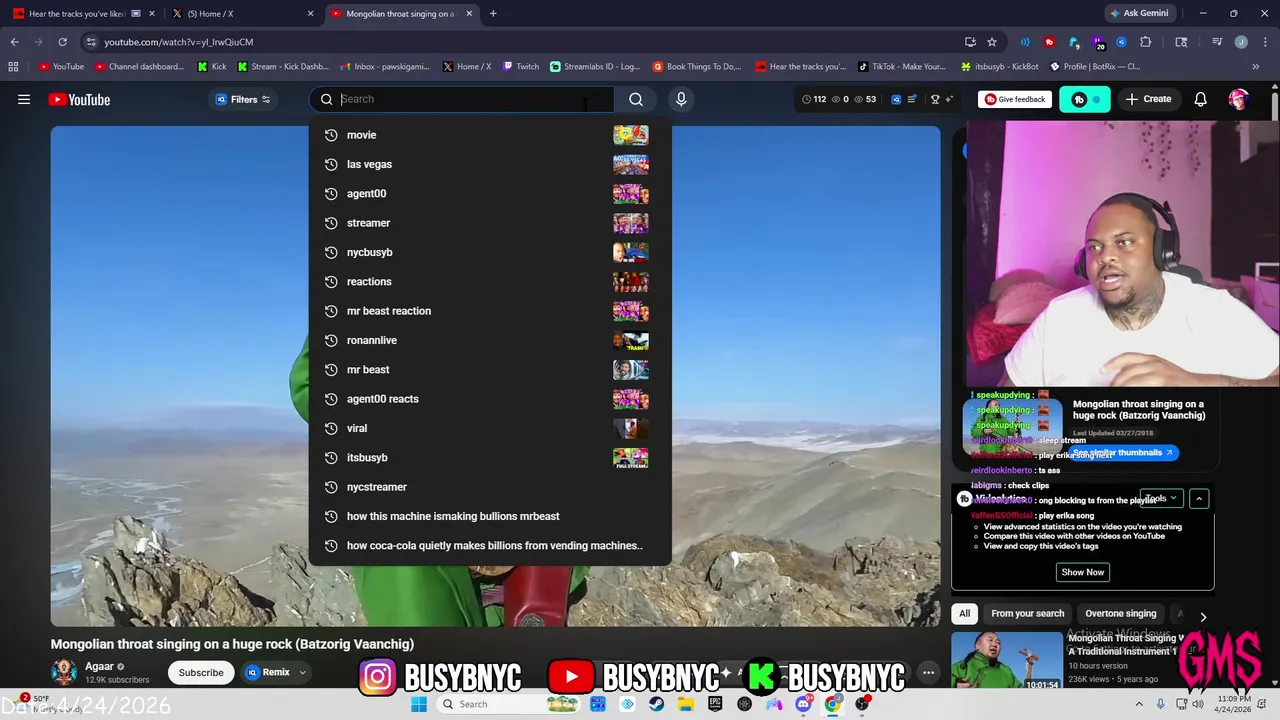Viewport: 1280px width, 720px height.
Task: Open the Chrome profile J avatar
Action: click(1241, 42)
